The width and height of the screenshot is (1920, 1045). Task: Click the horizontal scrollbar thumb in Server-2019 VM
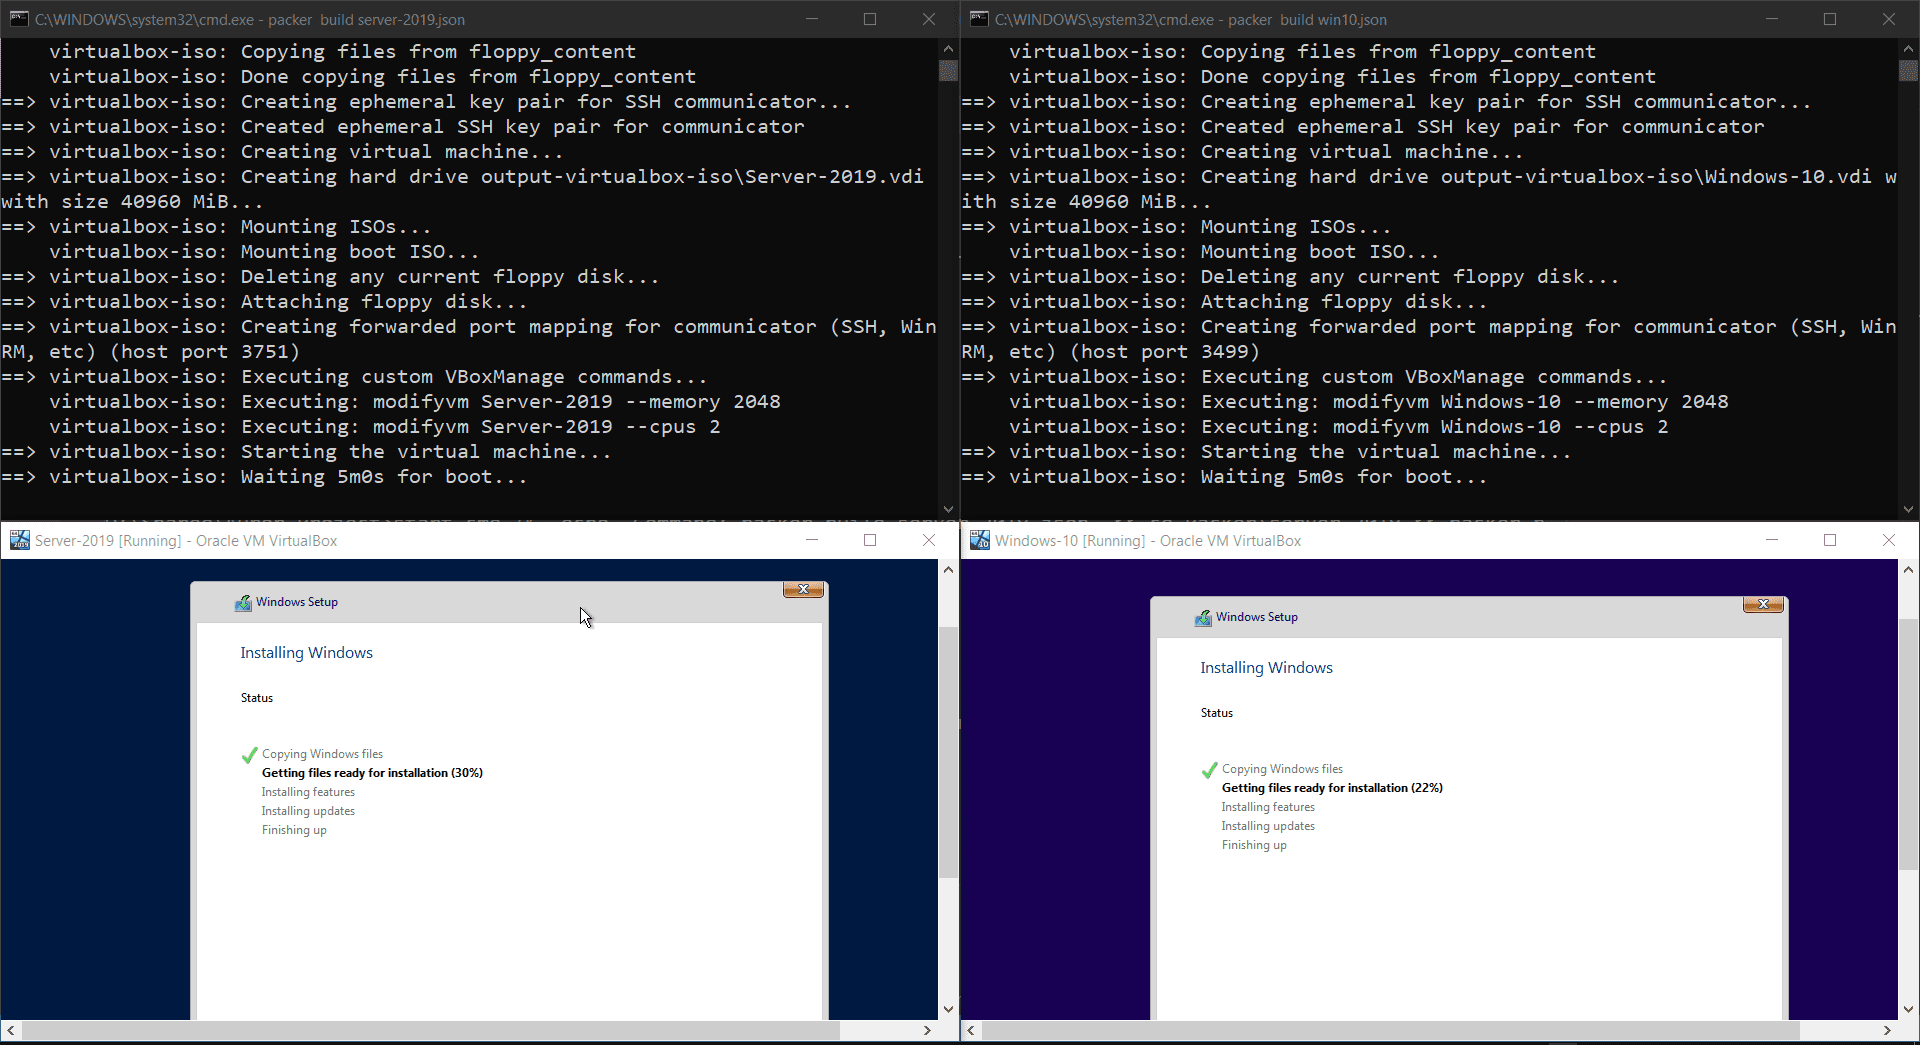430,1030
